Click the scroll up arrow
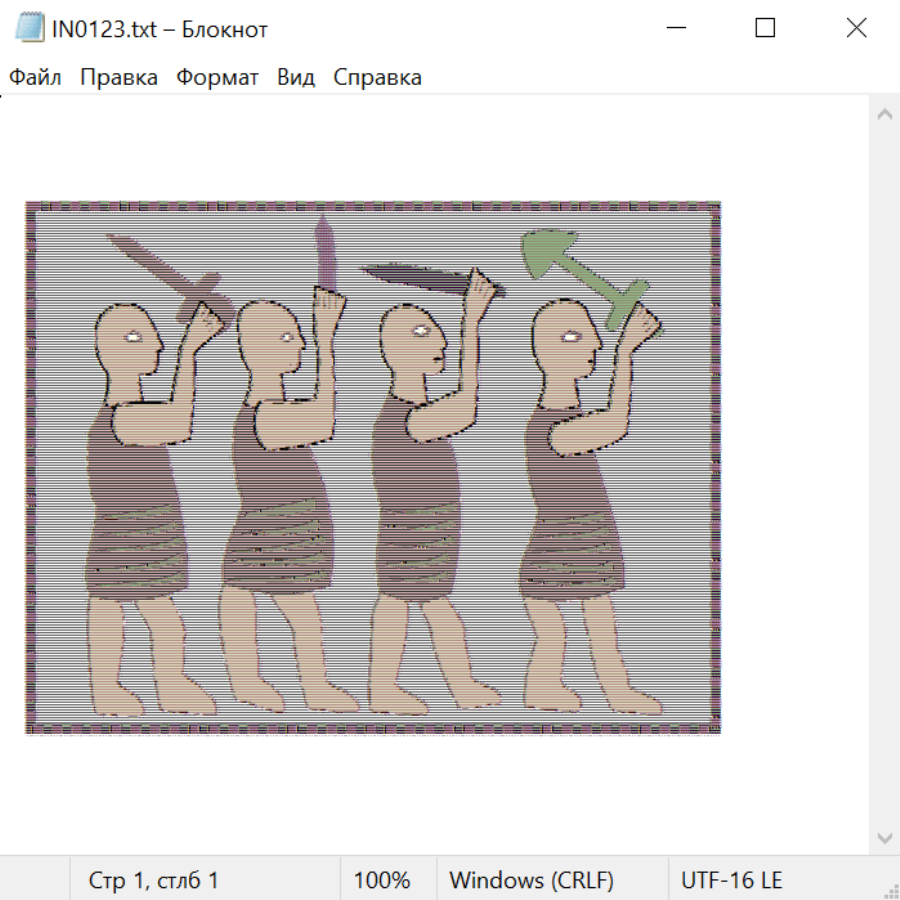 coord(884,115)
